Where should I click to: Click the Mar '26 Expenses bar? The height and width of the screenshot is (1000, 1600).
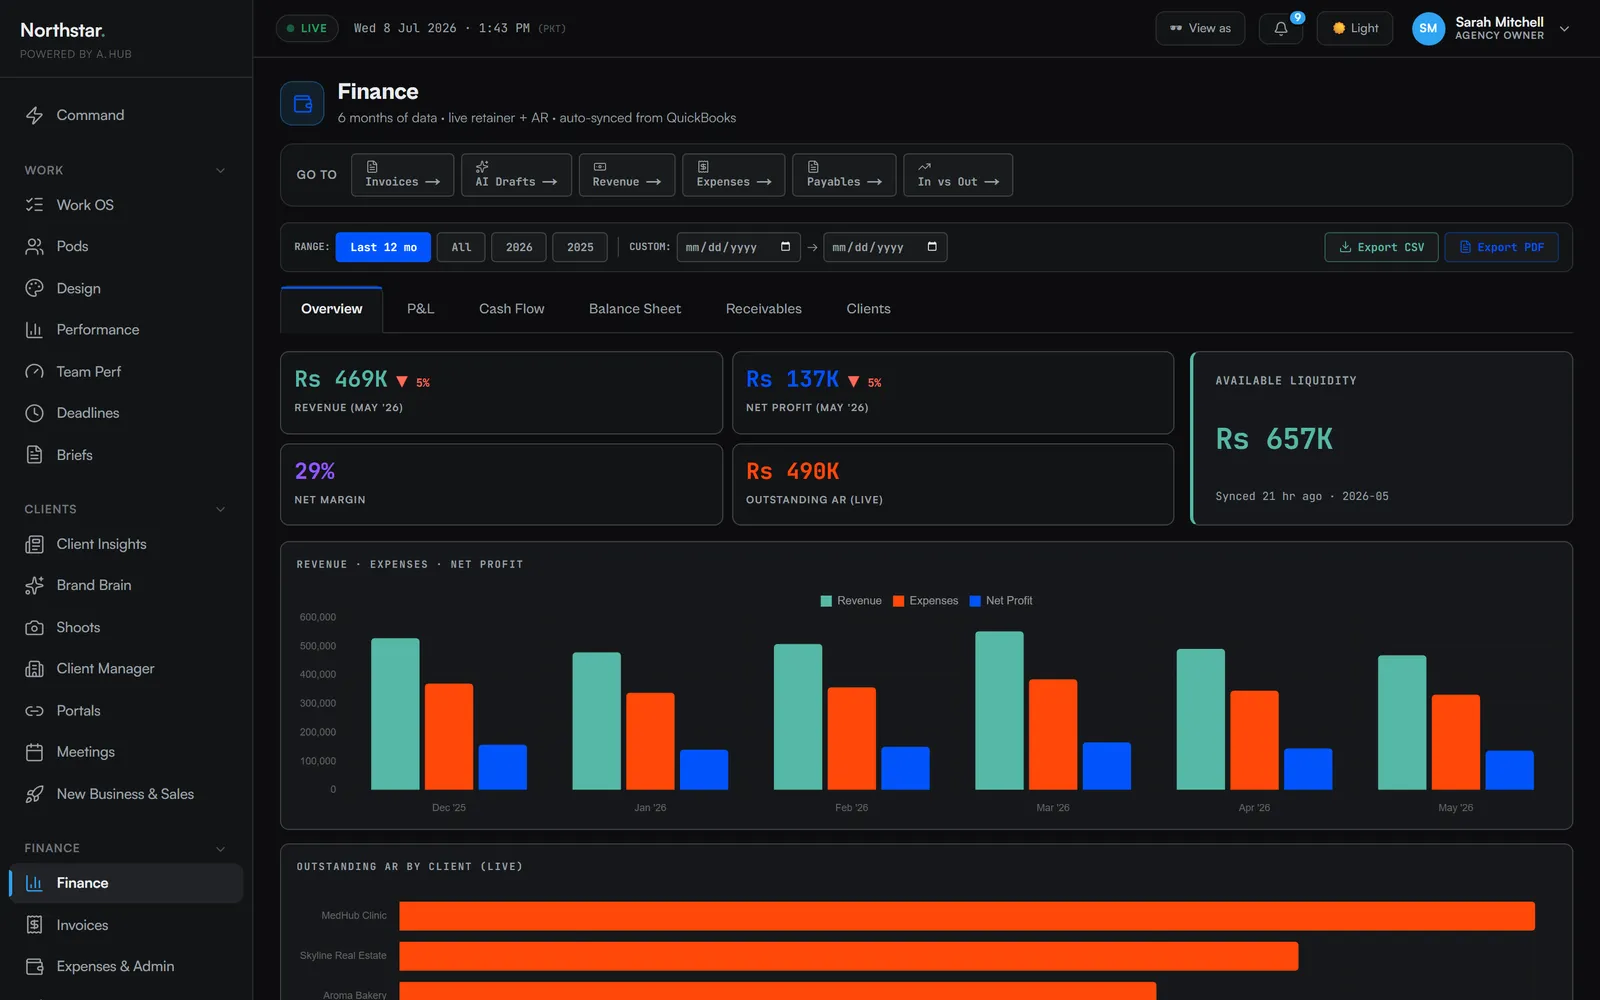pyautogui.click(x=1053, y=735)
